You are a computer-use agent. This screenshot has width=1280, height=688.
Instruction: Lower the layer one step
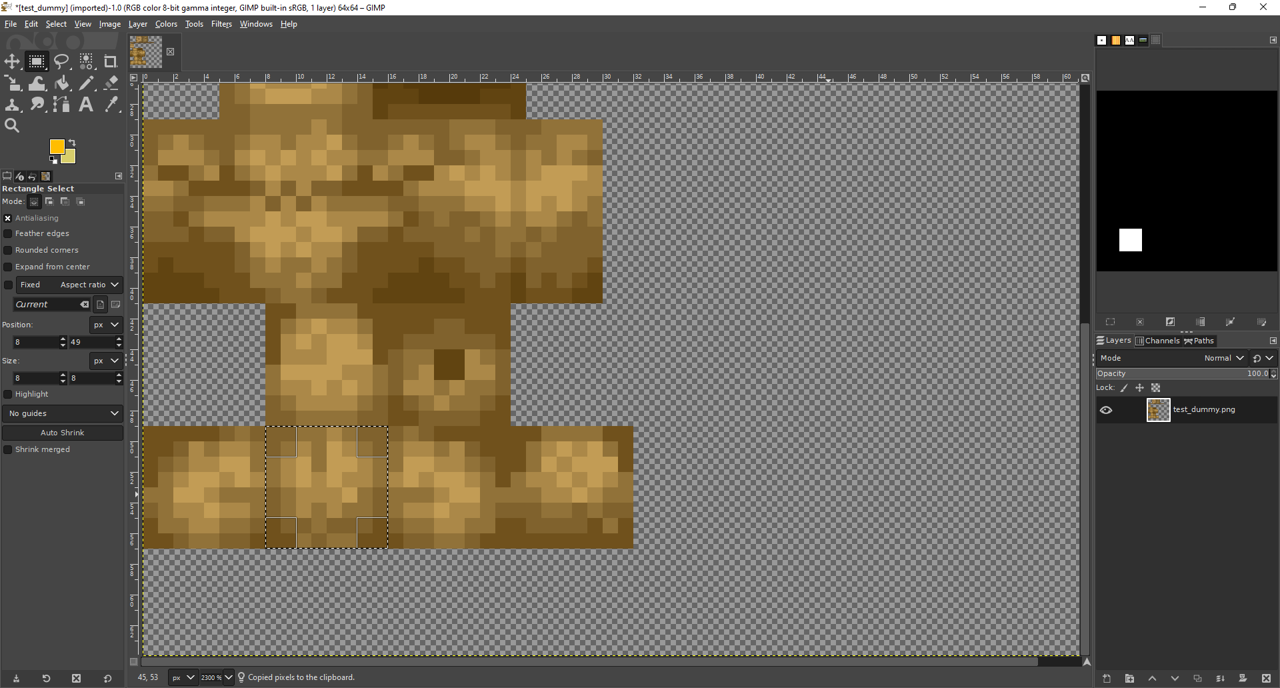click(1175, 679)
